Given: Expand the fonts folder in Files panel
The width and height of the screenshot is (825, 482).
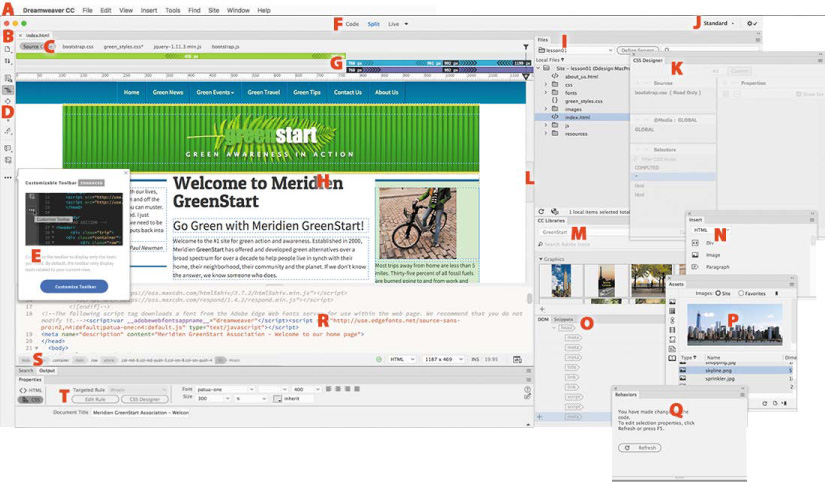Looking at the screenshot, I should pyautogui.click(x=546, y=93).
